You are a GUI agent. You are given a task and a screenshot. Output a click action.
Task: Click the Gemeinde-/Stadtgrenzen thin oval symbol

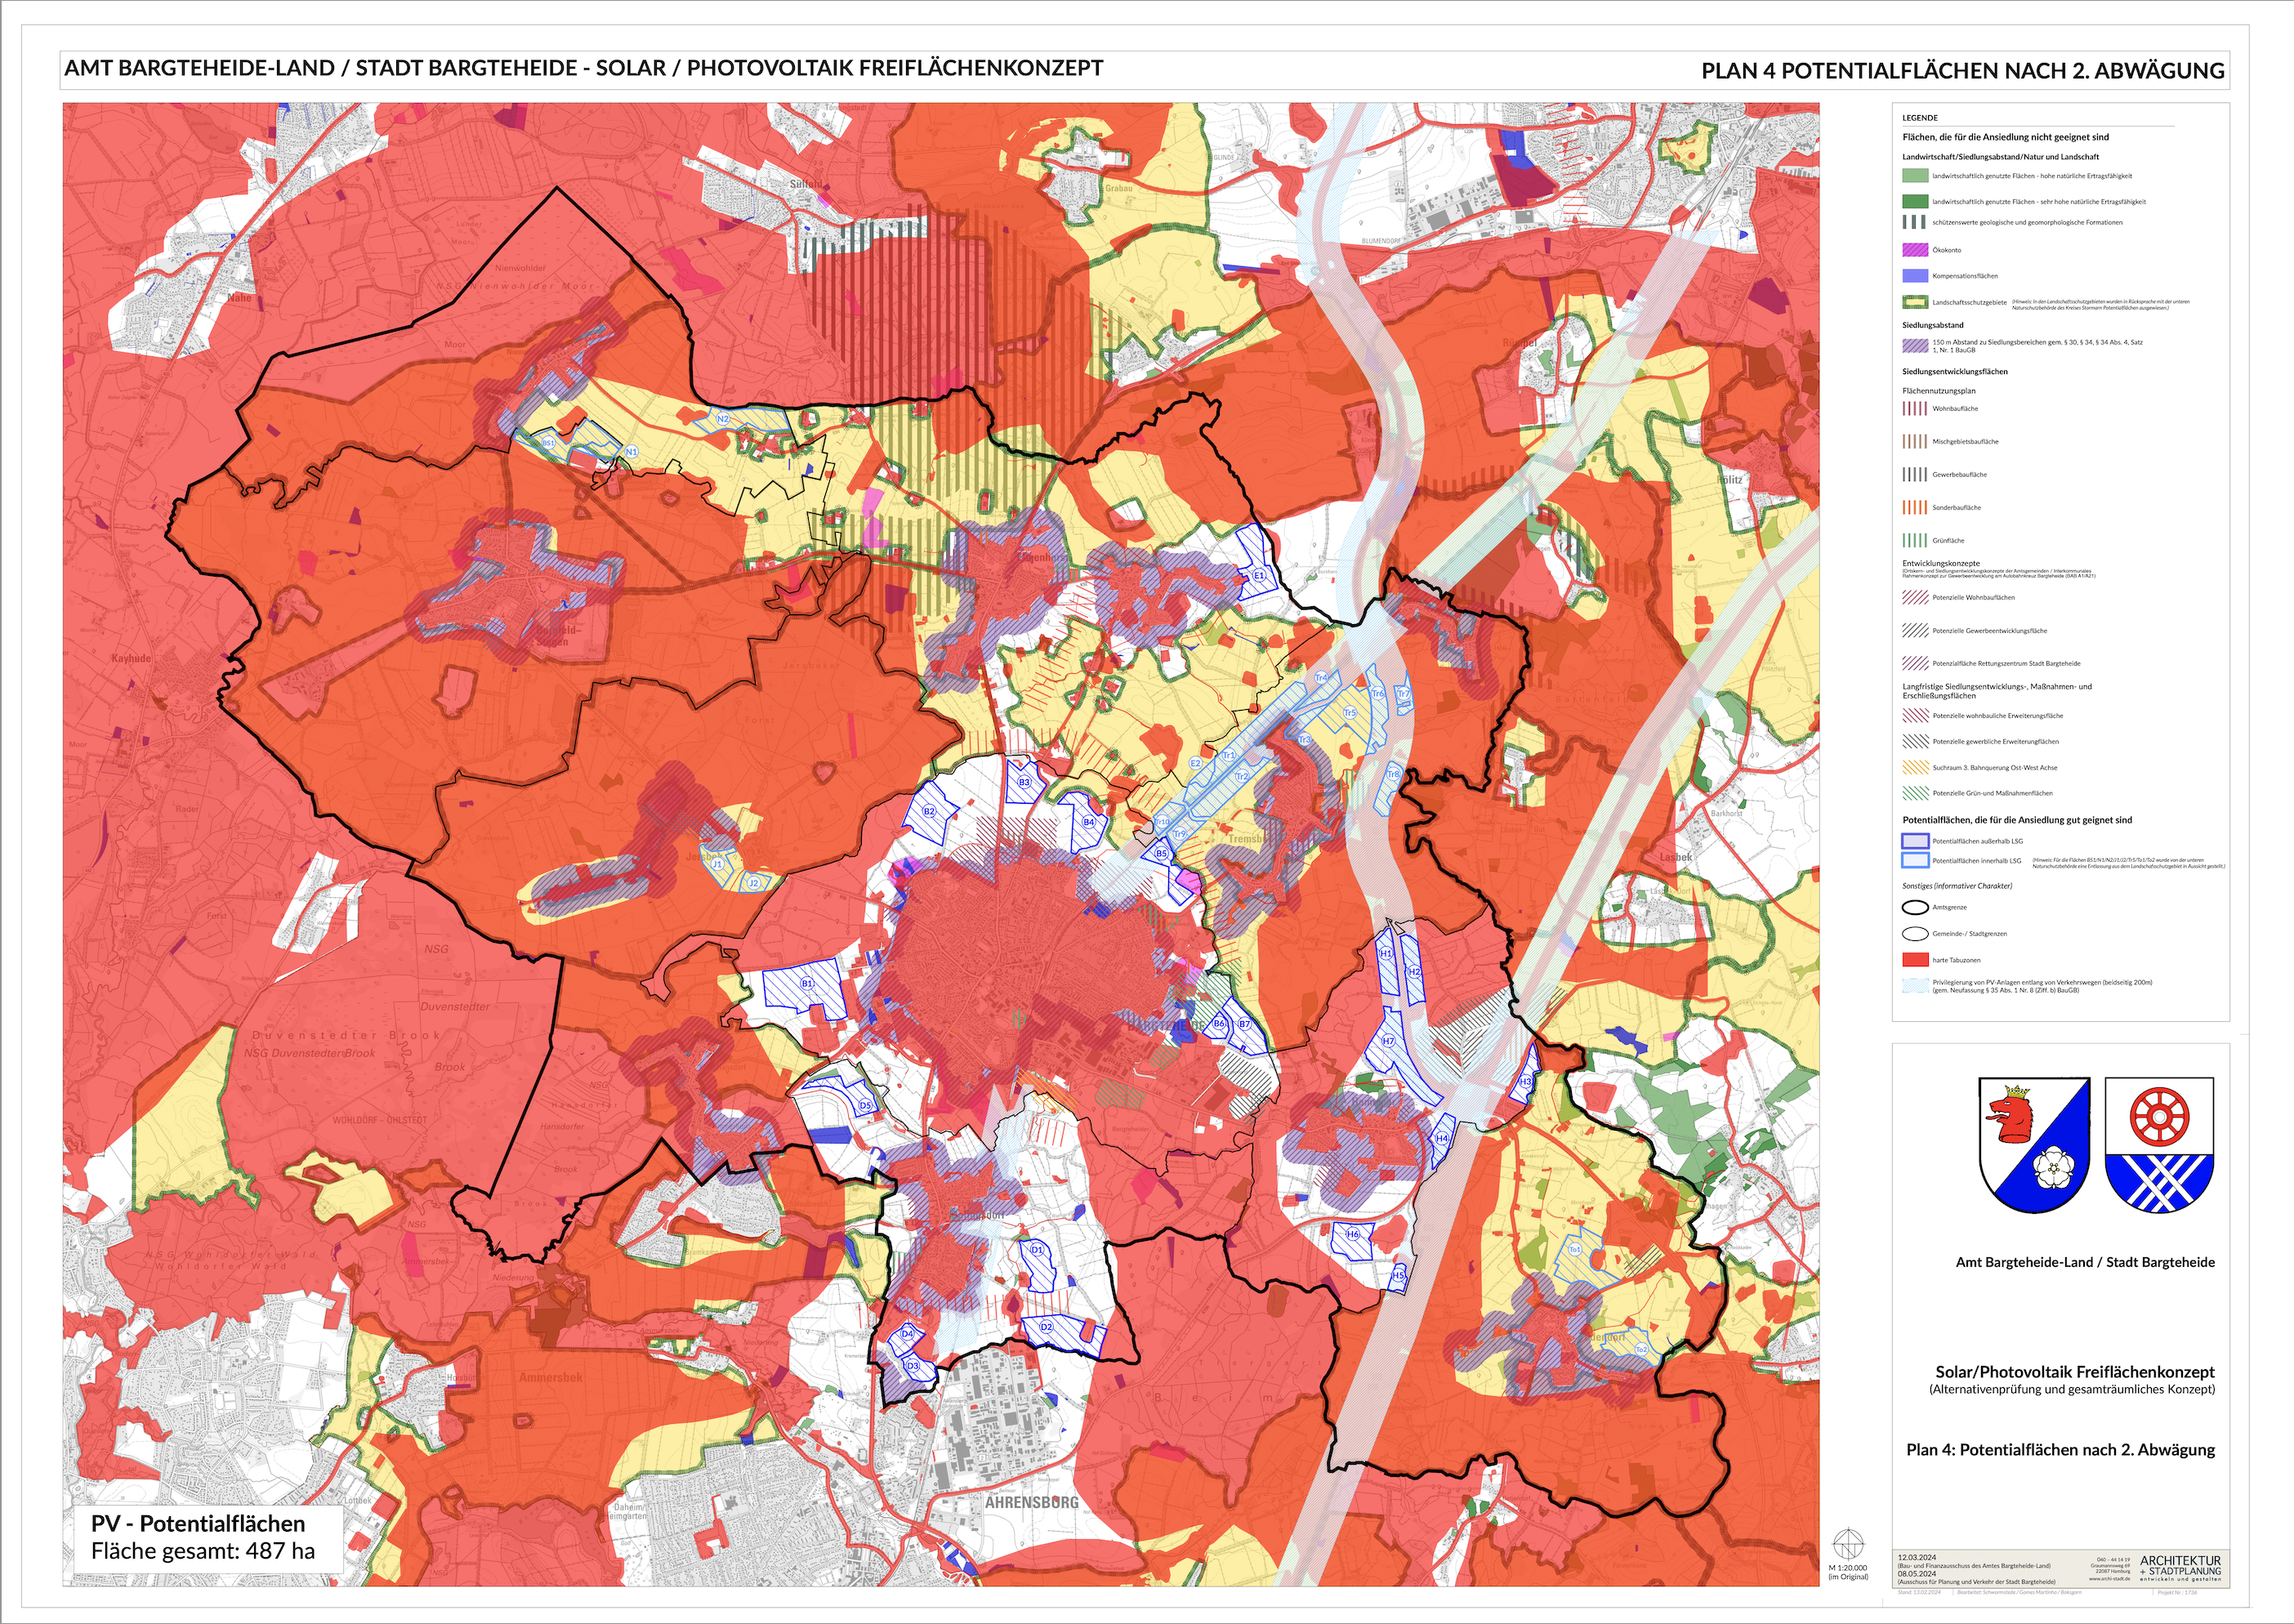coord(1914,934)
